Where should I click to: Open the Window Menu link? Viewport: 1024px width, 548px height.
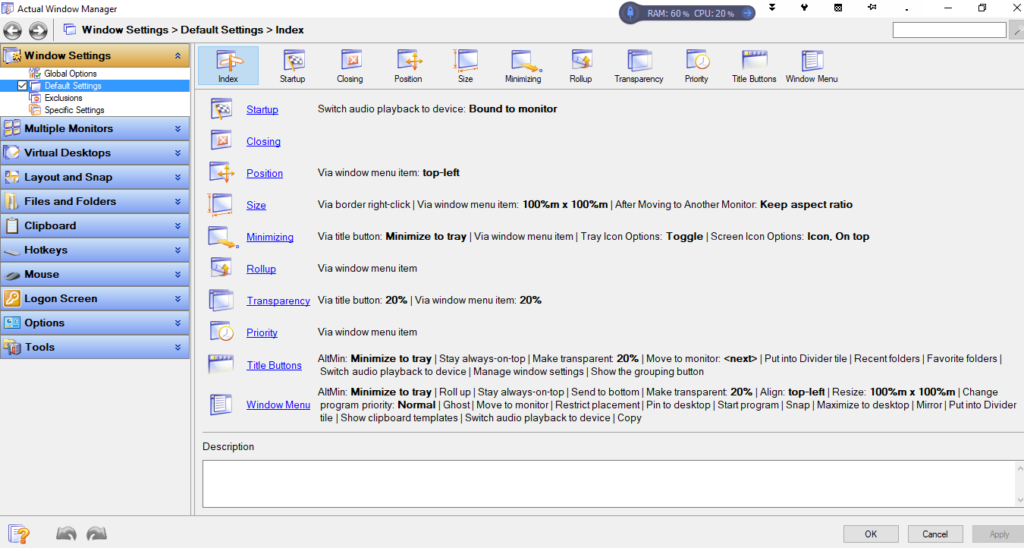coord(278,405)
